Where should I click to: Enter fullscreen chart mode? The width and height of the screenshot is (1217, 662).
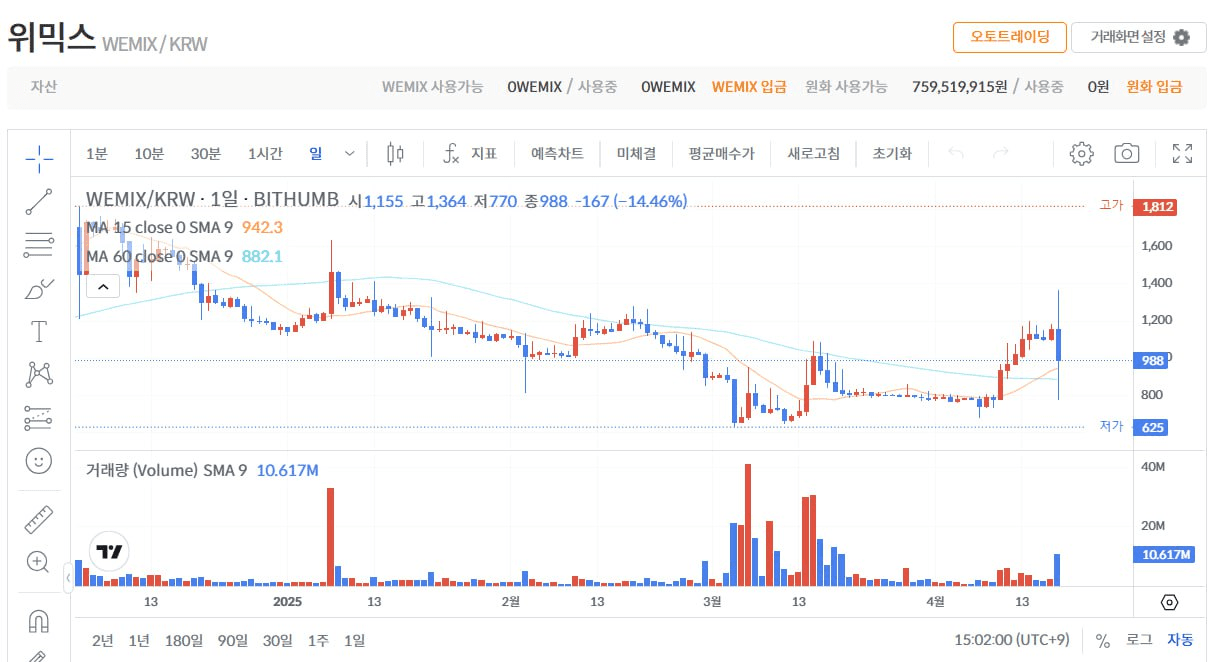click(1182, 154)
